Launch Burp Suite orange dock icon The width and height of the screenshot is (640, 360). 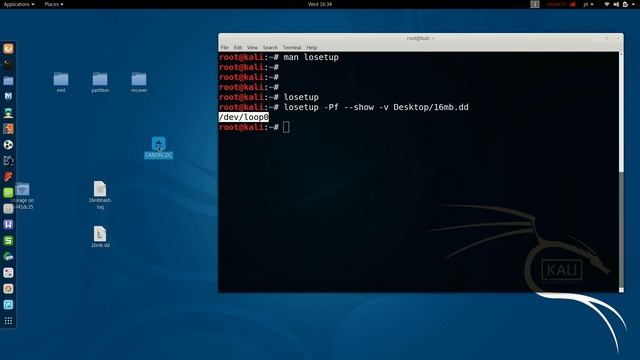(x=8, y=129)
